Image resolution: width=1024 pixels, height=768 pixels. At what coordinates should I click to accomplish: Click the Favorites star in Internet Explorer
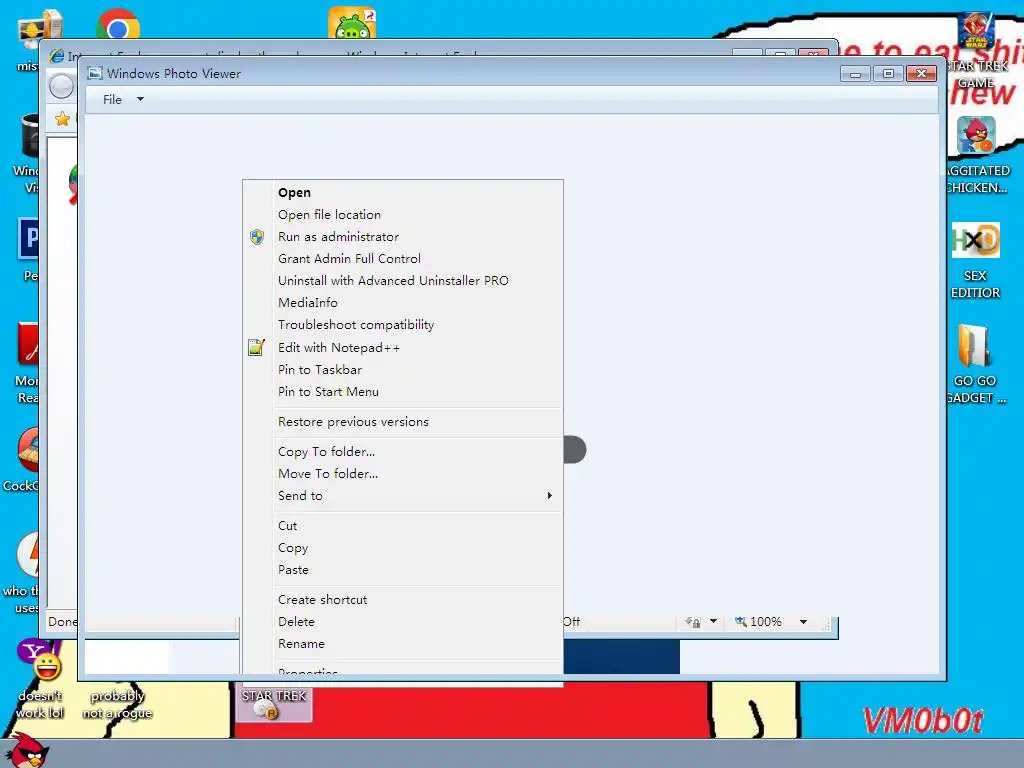click(63, 119)
